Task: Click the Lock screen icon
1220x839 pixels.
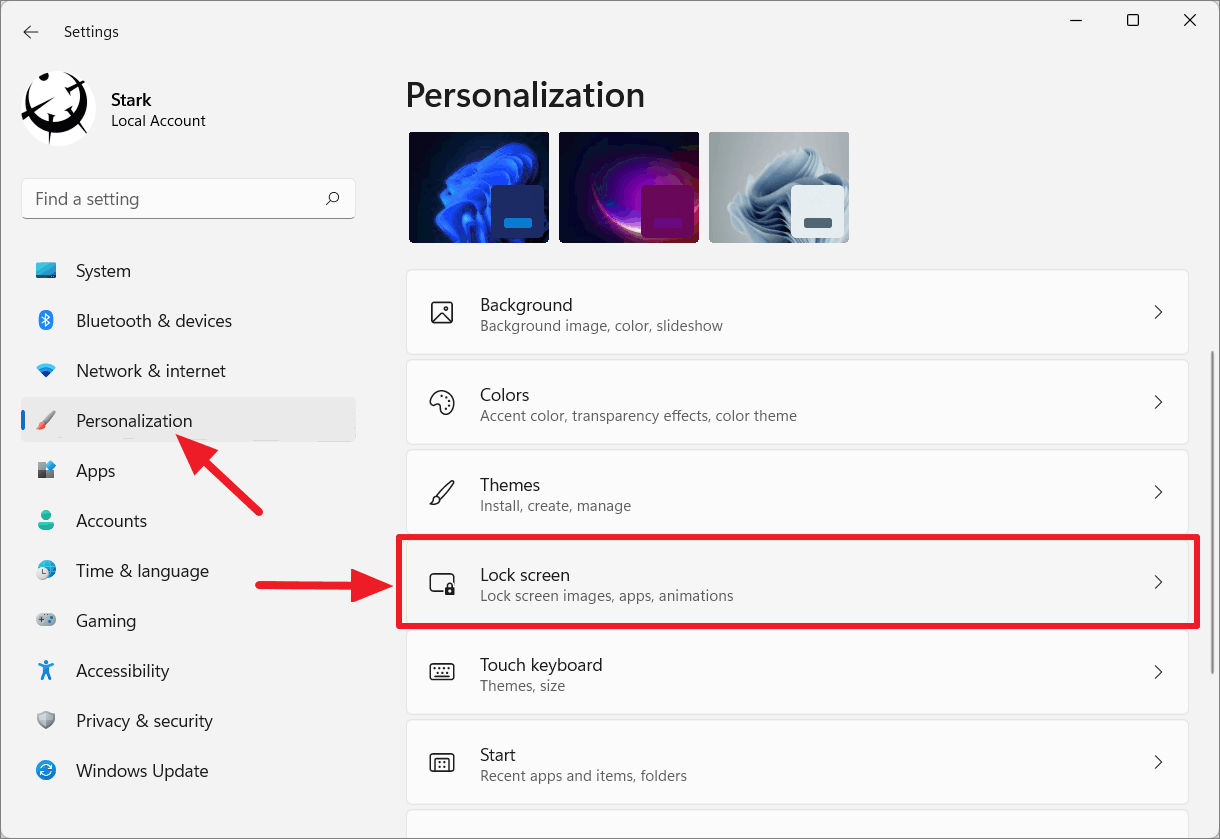Action: (442, 583)
